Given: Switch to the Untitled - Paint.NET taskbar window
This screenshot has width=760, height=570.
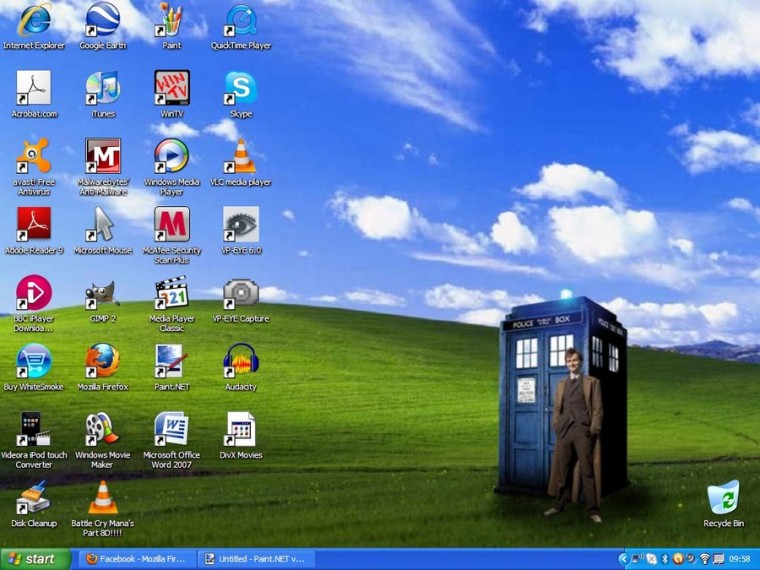Looking at the screenshot, I should click(256, 559).
